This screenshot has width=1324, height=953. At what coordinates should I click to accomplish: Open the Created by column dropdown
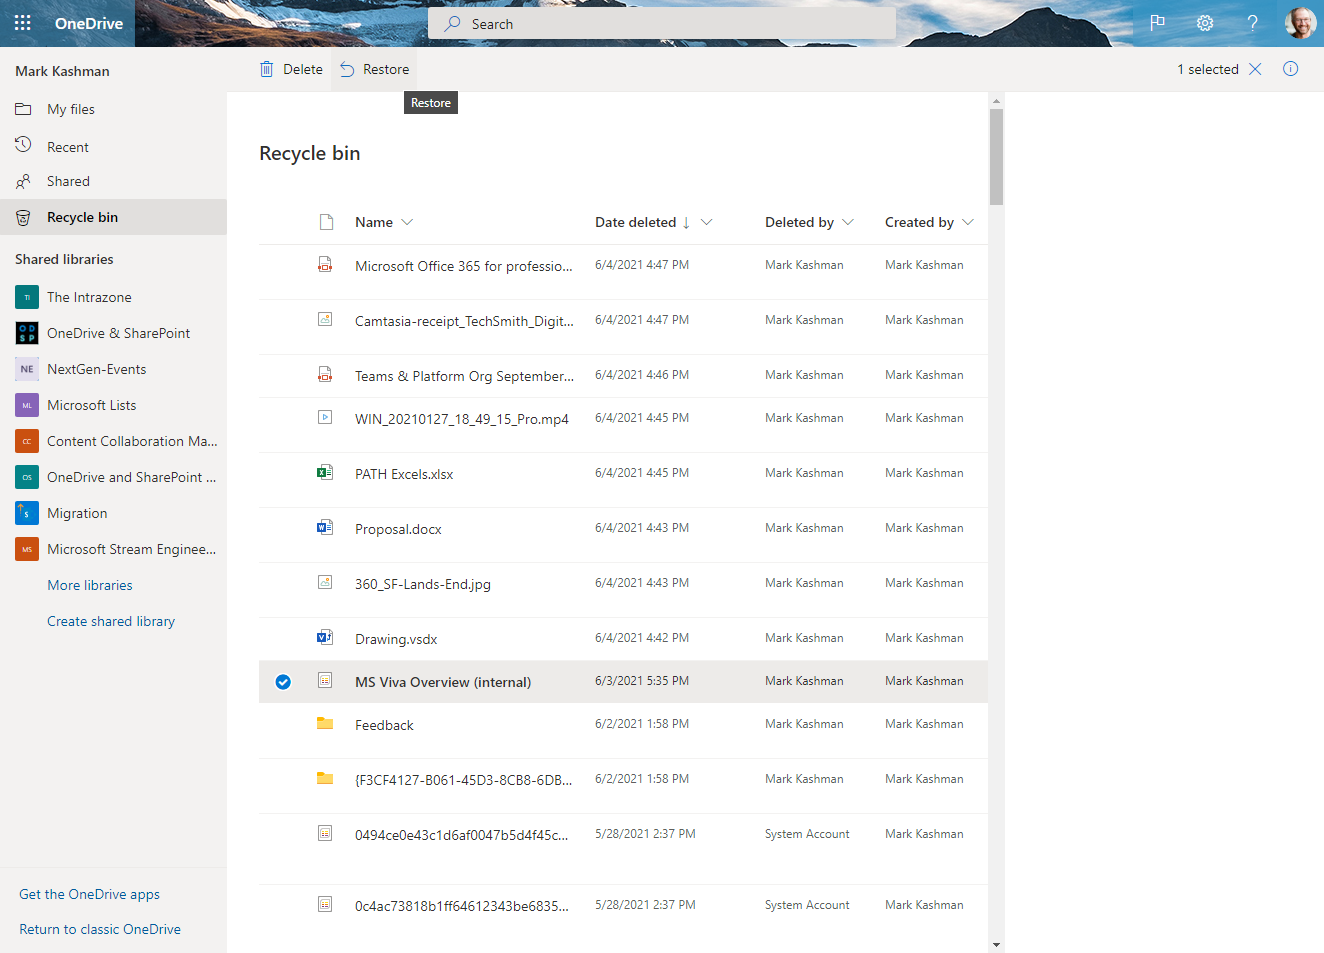(x=968, y=222)
